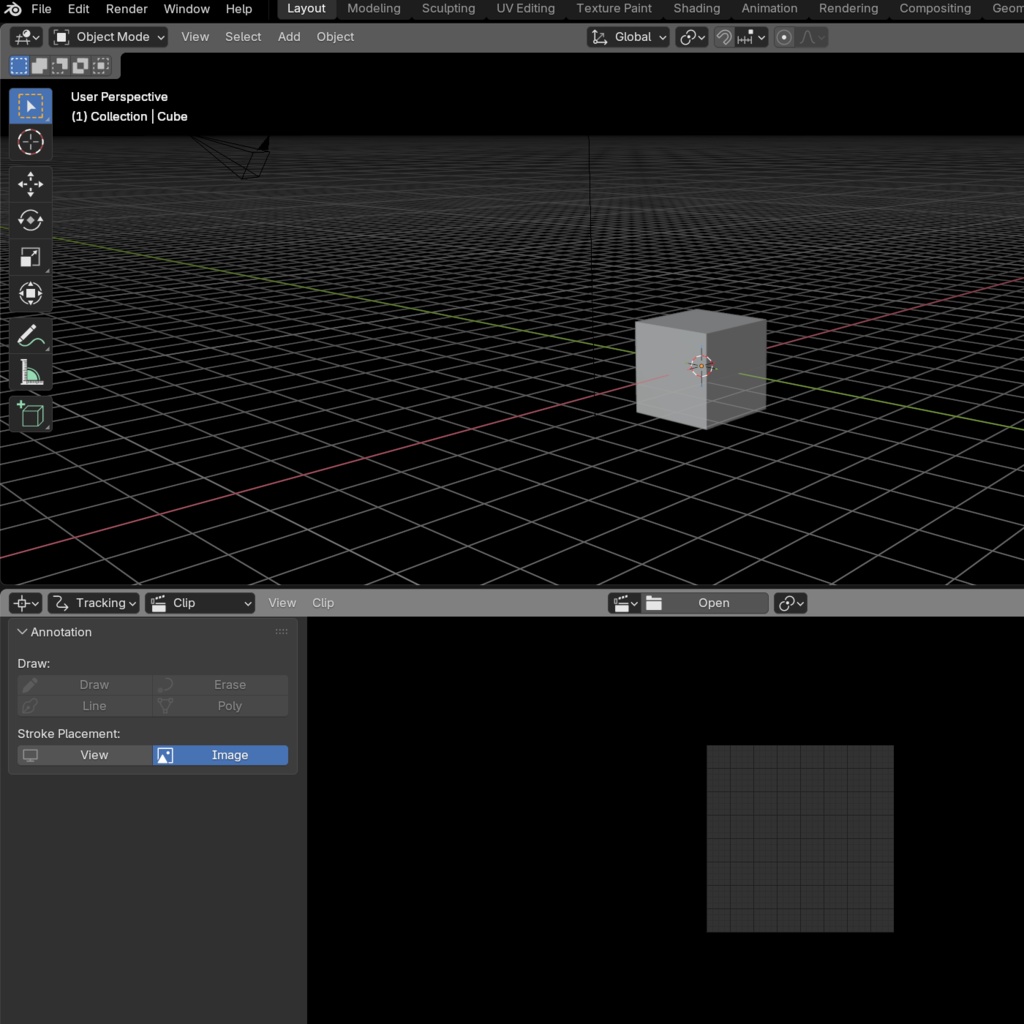The height and width of the screenshot is (1024, 1024).
Task: Activate the Cursor tool
Action: pos(30,142)
